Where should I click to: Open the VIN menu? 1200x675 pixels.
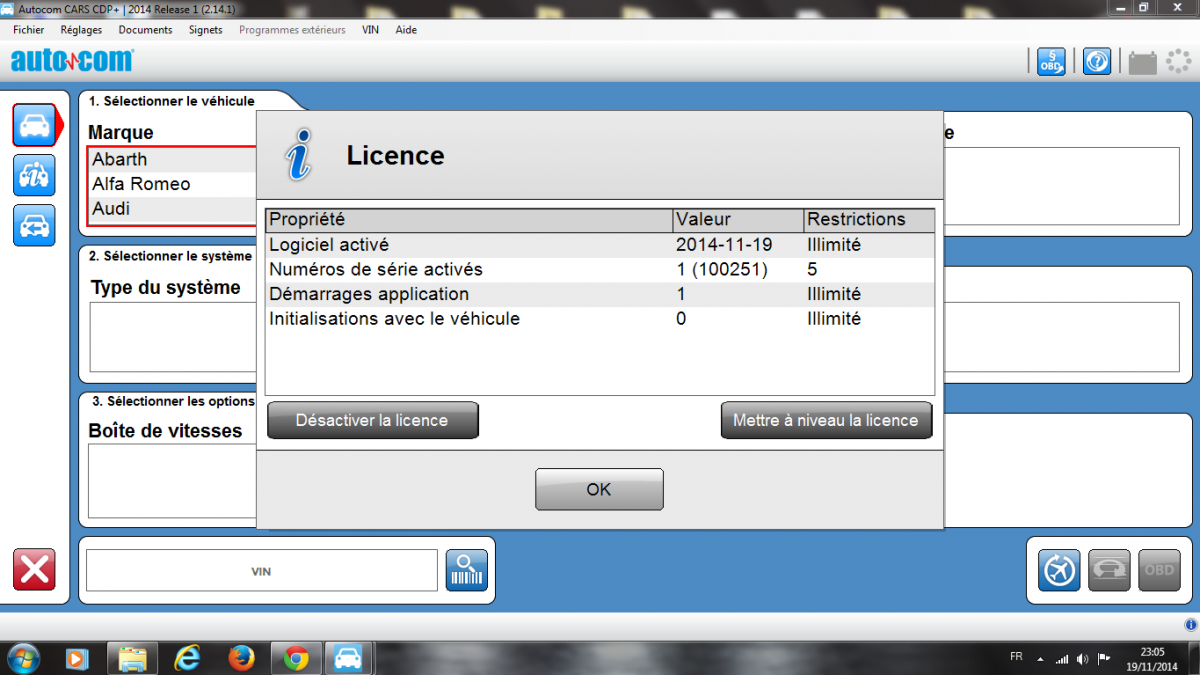click(x=370, y=30)
